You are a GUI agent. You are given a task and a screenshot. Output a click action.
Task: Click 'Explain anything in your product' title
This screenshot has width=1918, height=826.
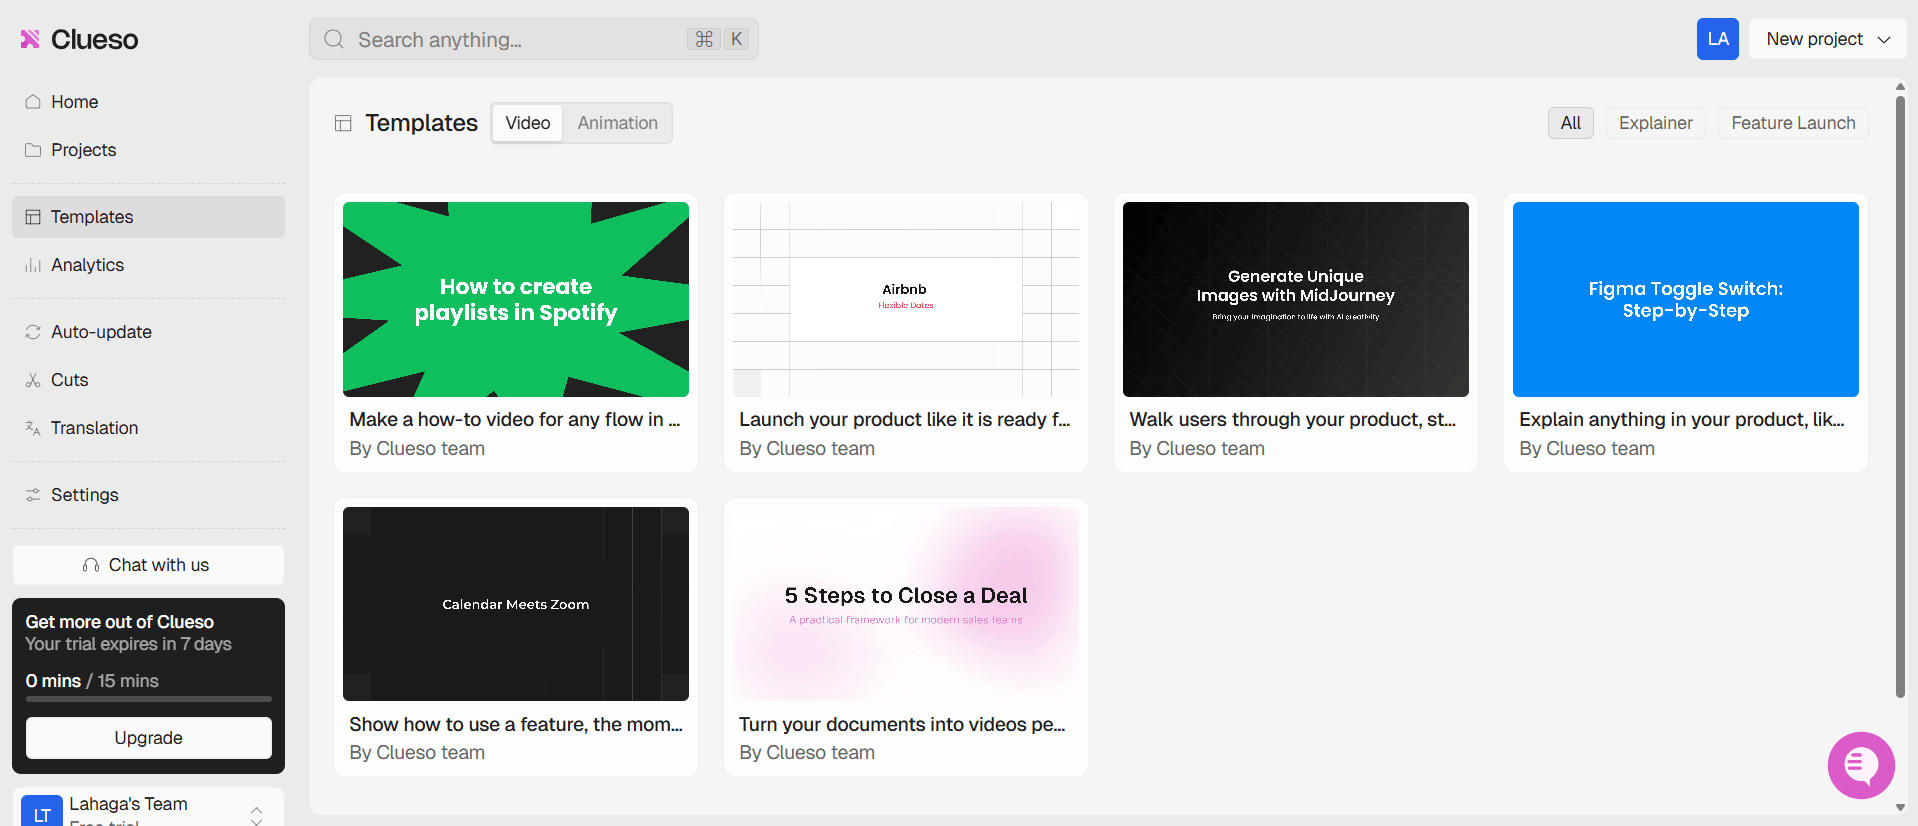point(1682,420)
